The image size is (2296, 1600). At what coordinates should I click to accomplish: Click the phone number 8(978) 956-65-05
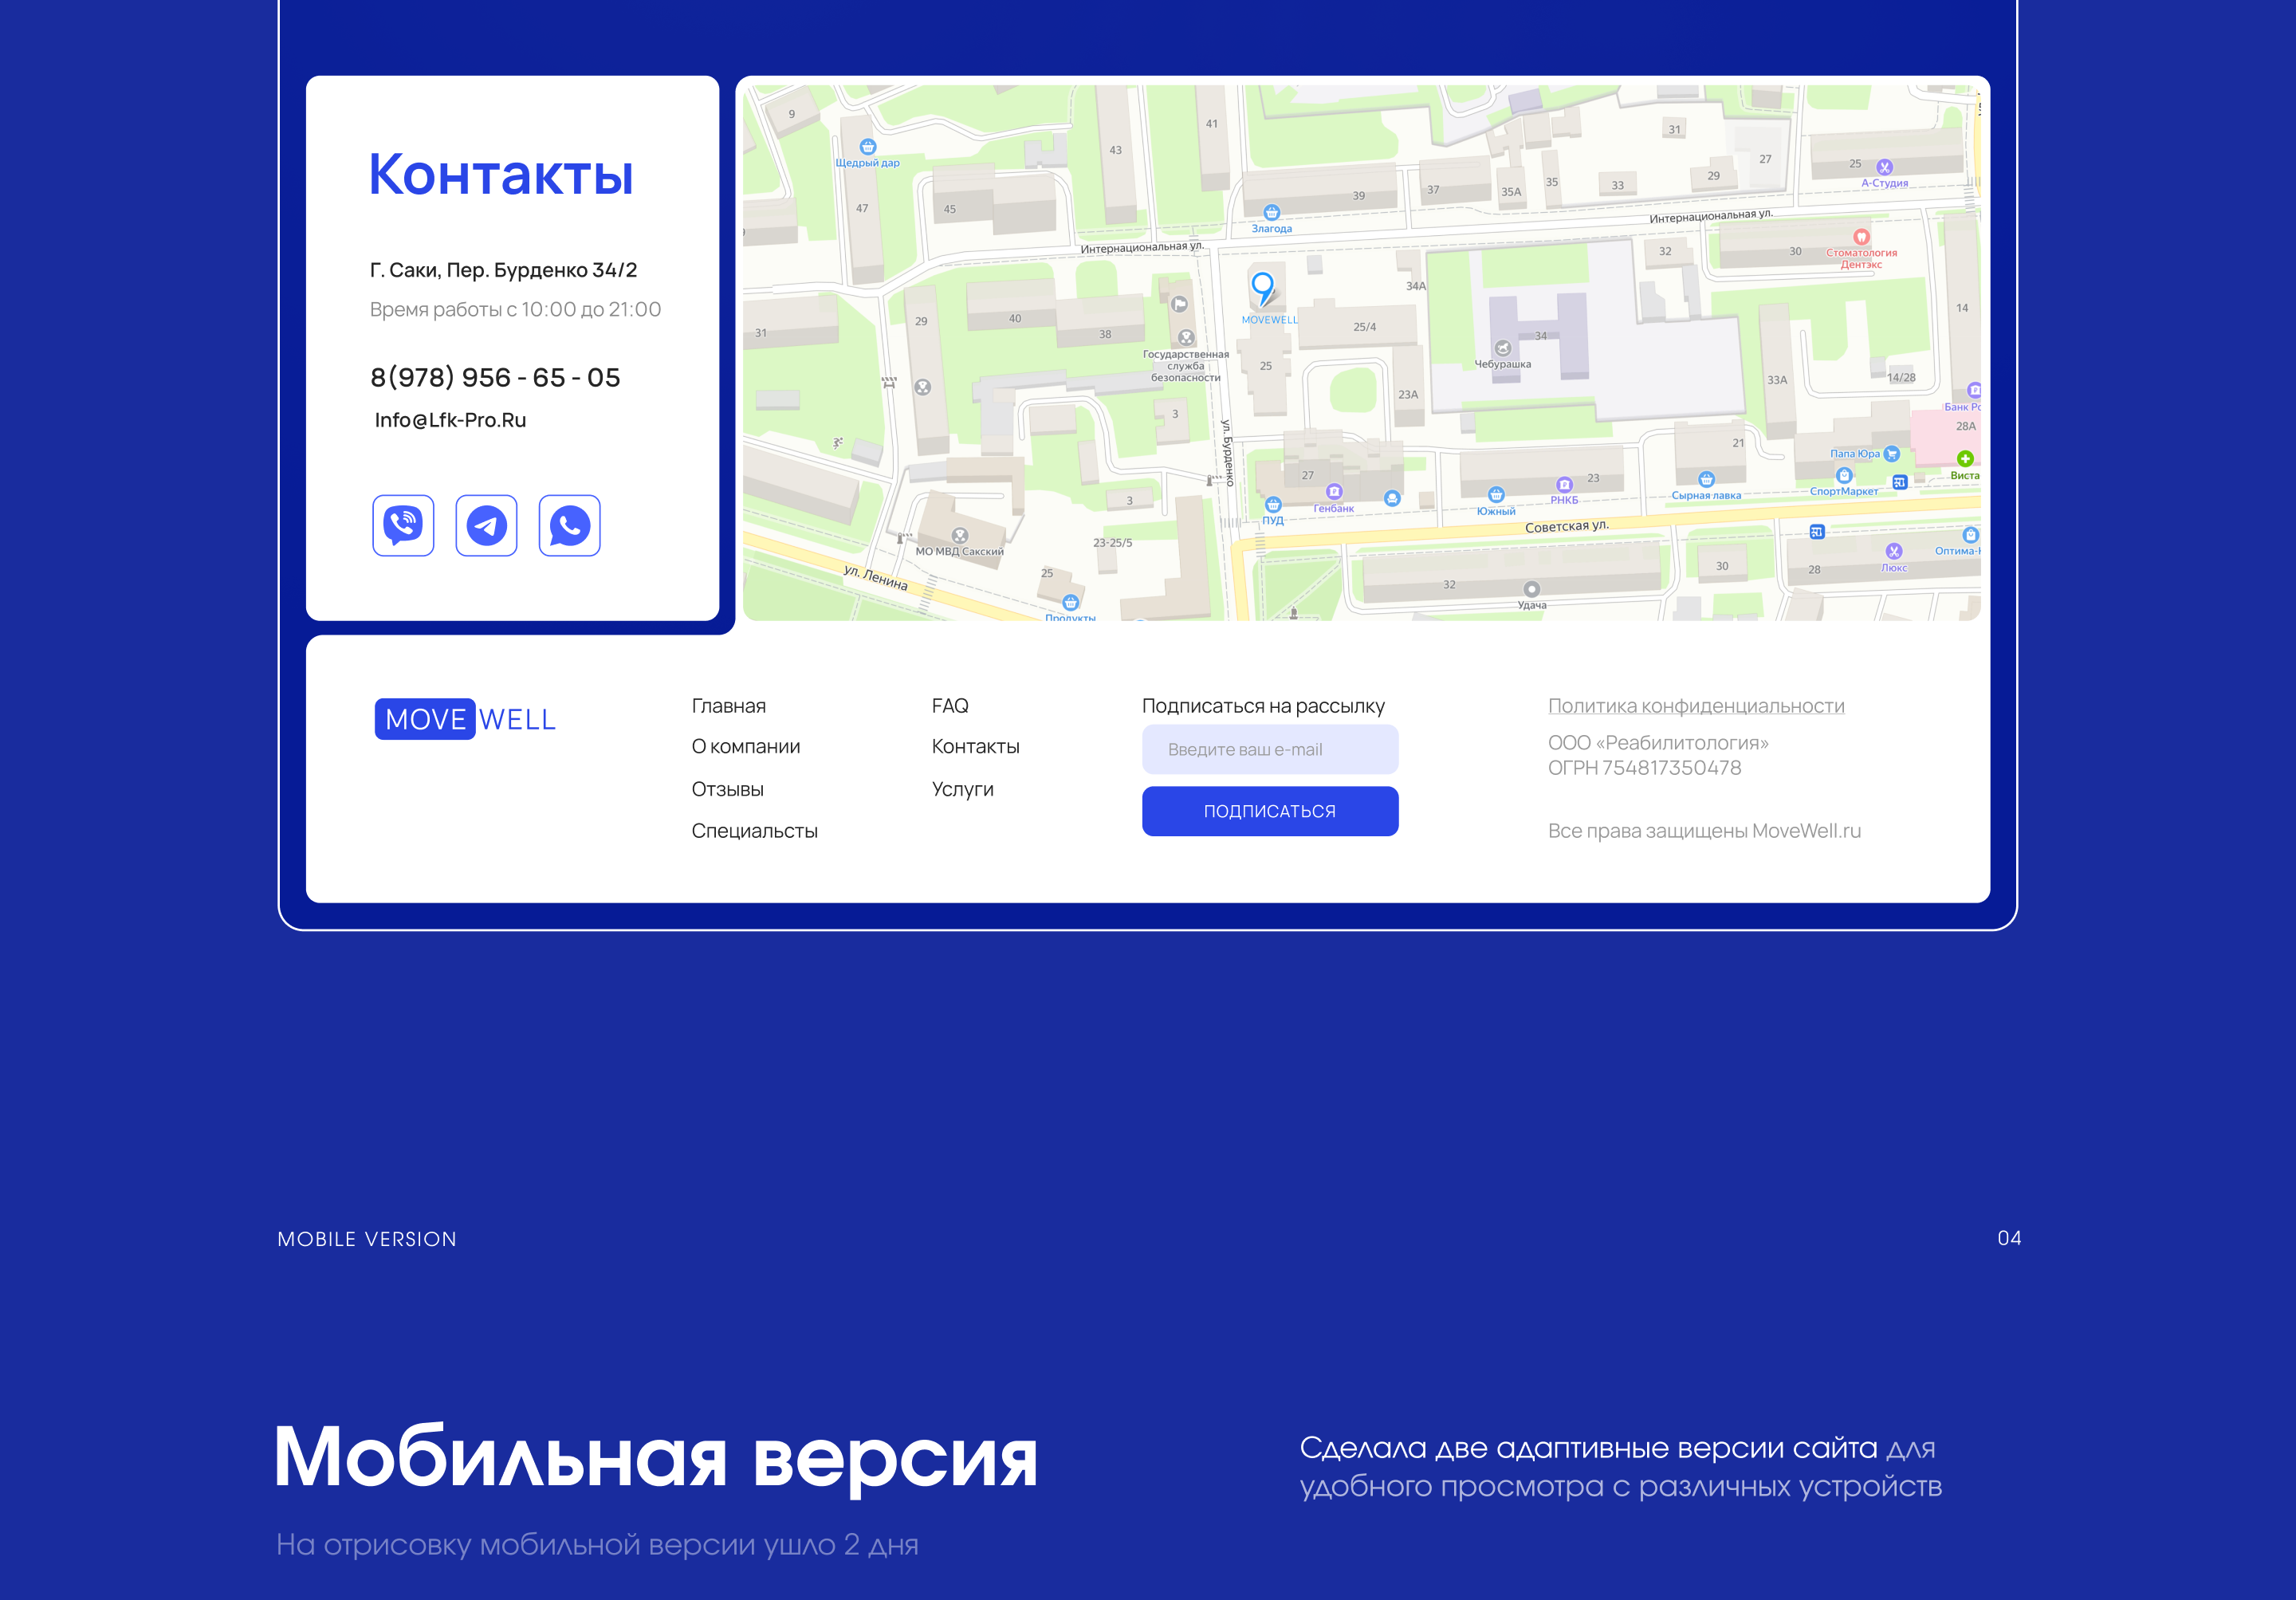495,378
